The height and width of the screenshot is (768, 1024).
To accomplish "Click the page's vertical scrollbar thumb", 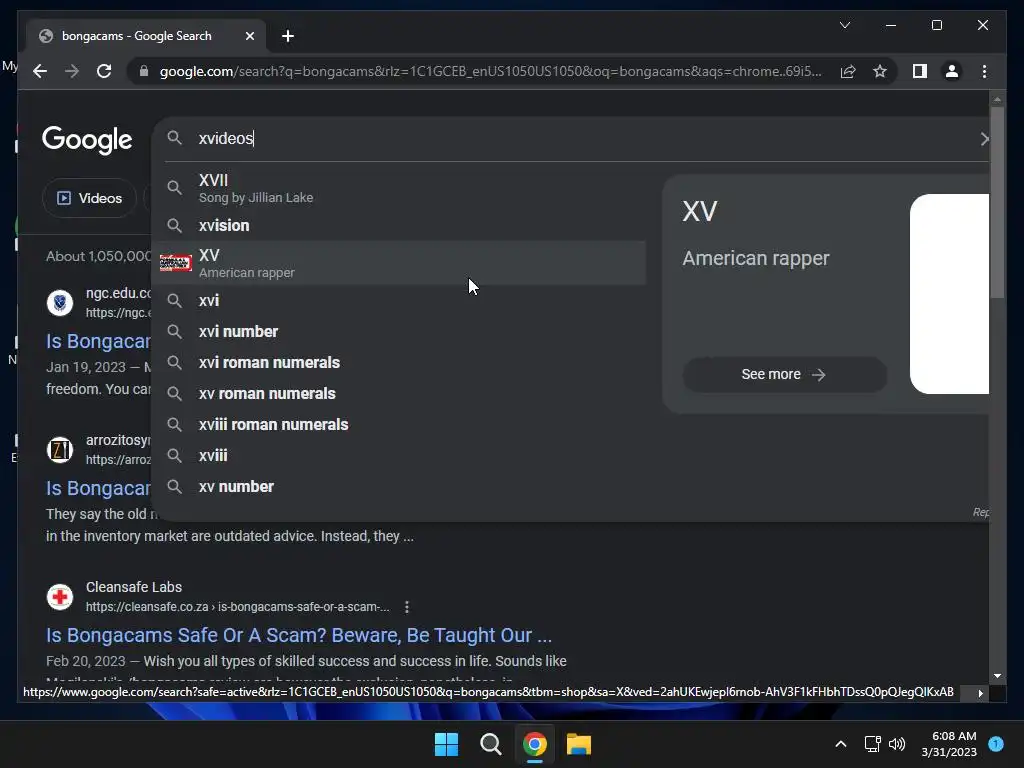I will pos(997,202).
